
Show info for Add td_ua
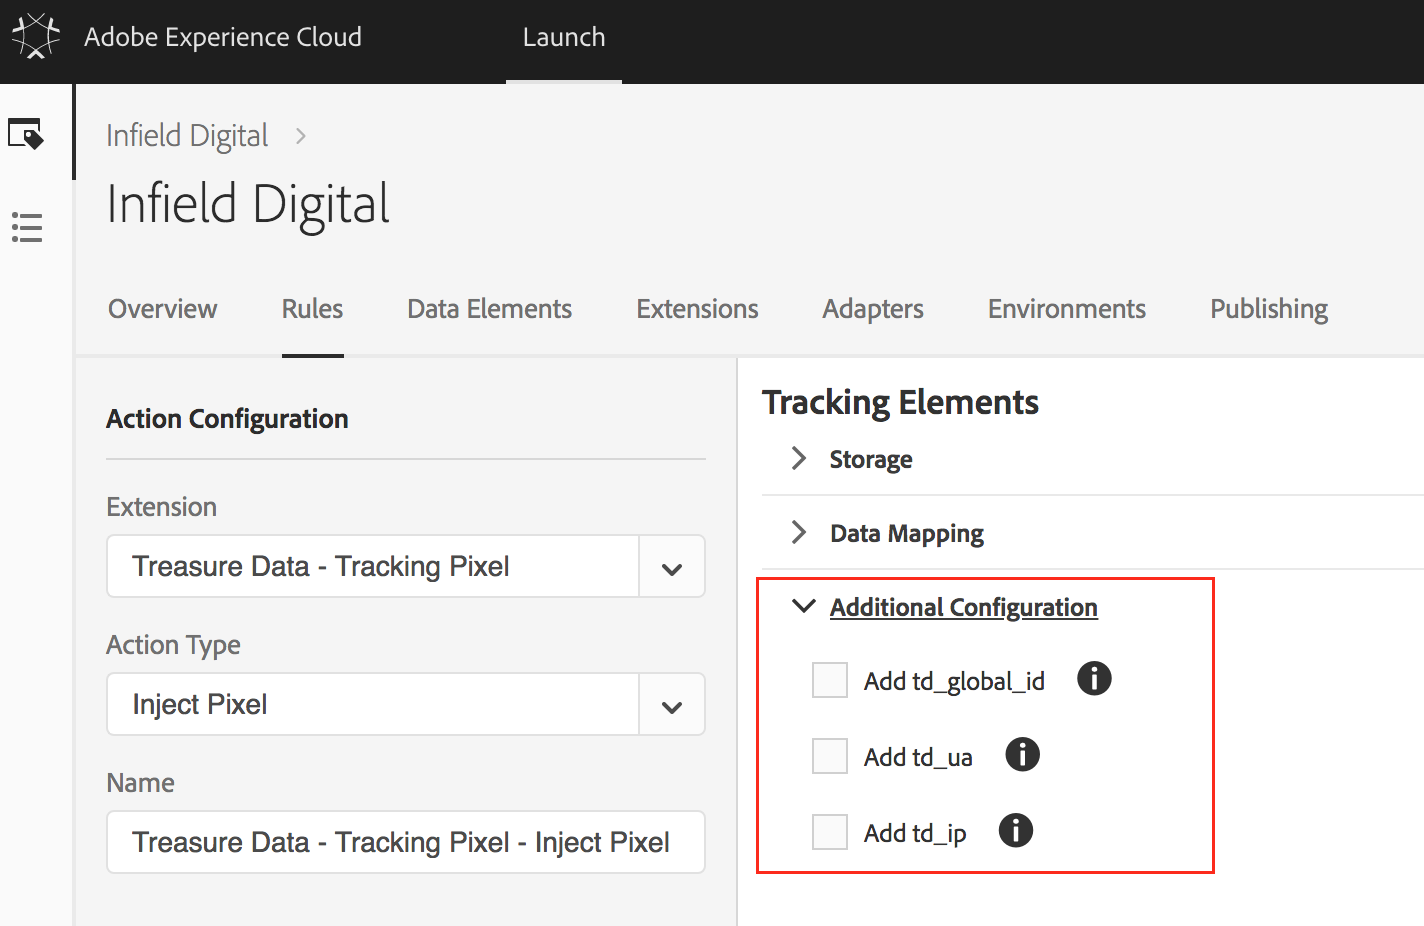pos(1022,754)
